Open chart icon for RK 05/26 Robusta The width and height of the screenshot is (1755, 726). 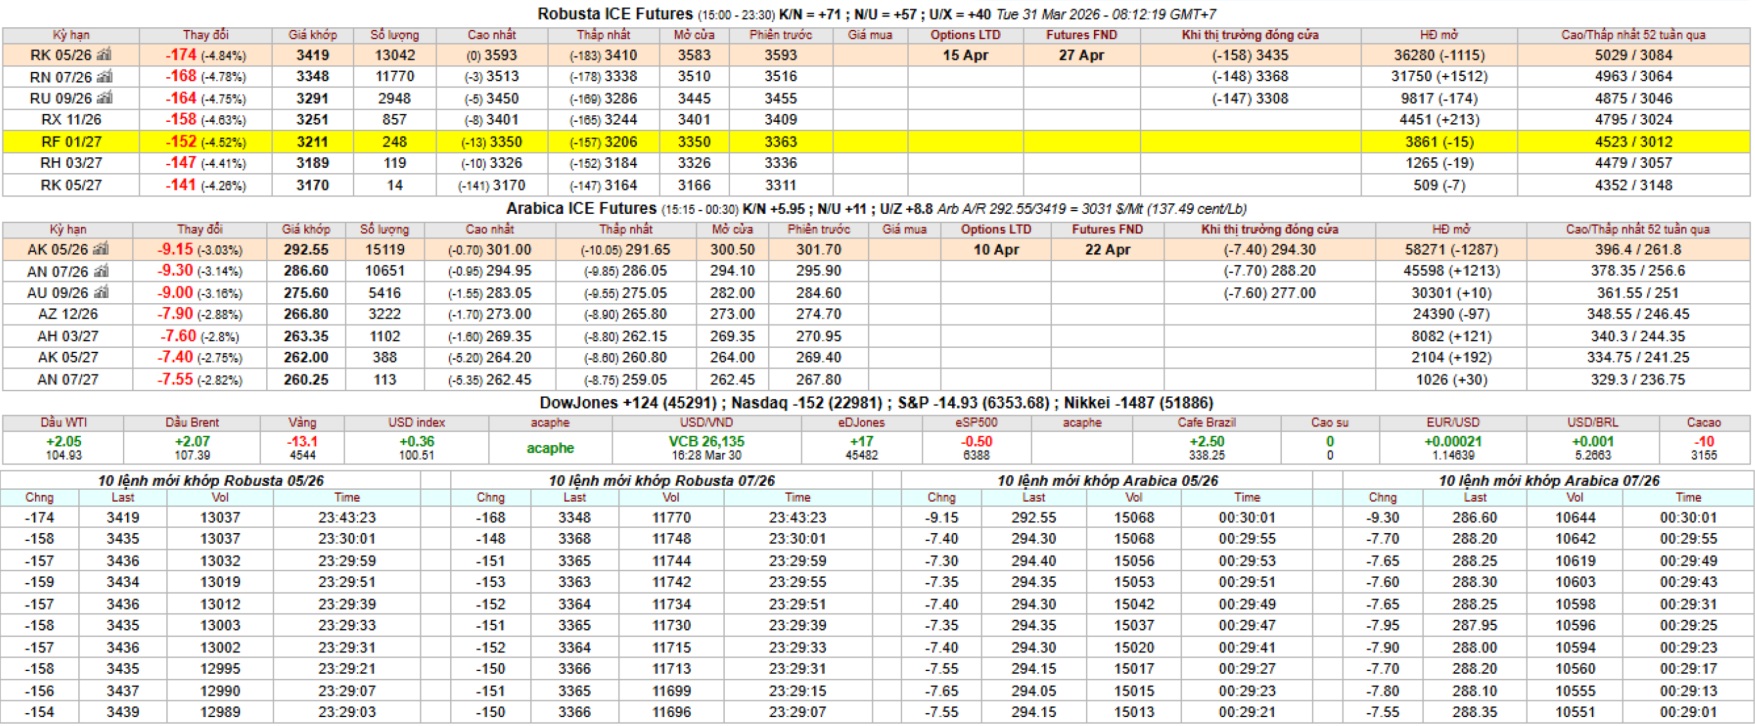tap(104, 55)
